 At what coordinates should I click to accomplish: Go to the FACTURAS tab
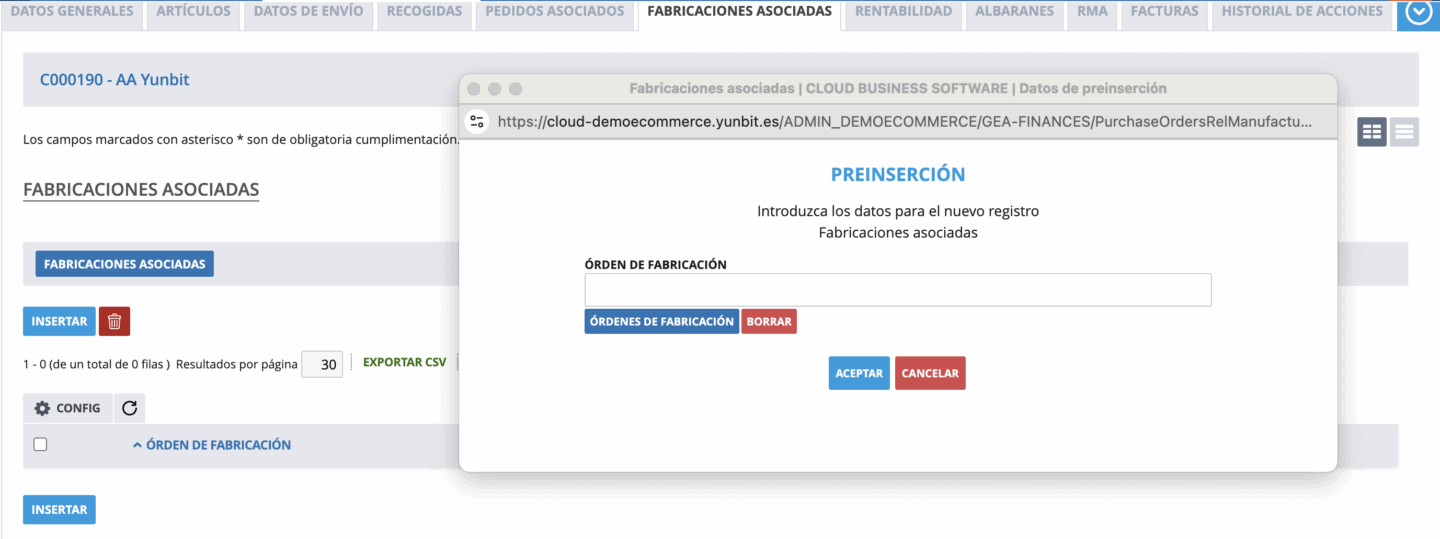(x=1164, y=12)
